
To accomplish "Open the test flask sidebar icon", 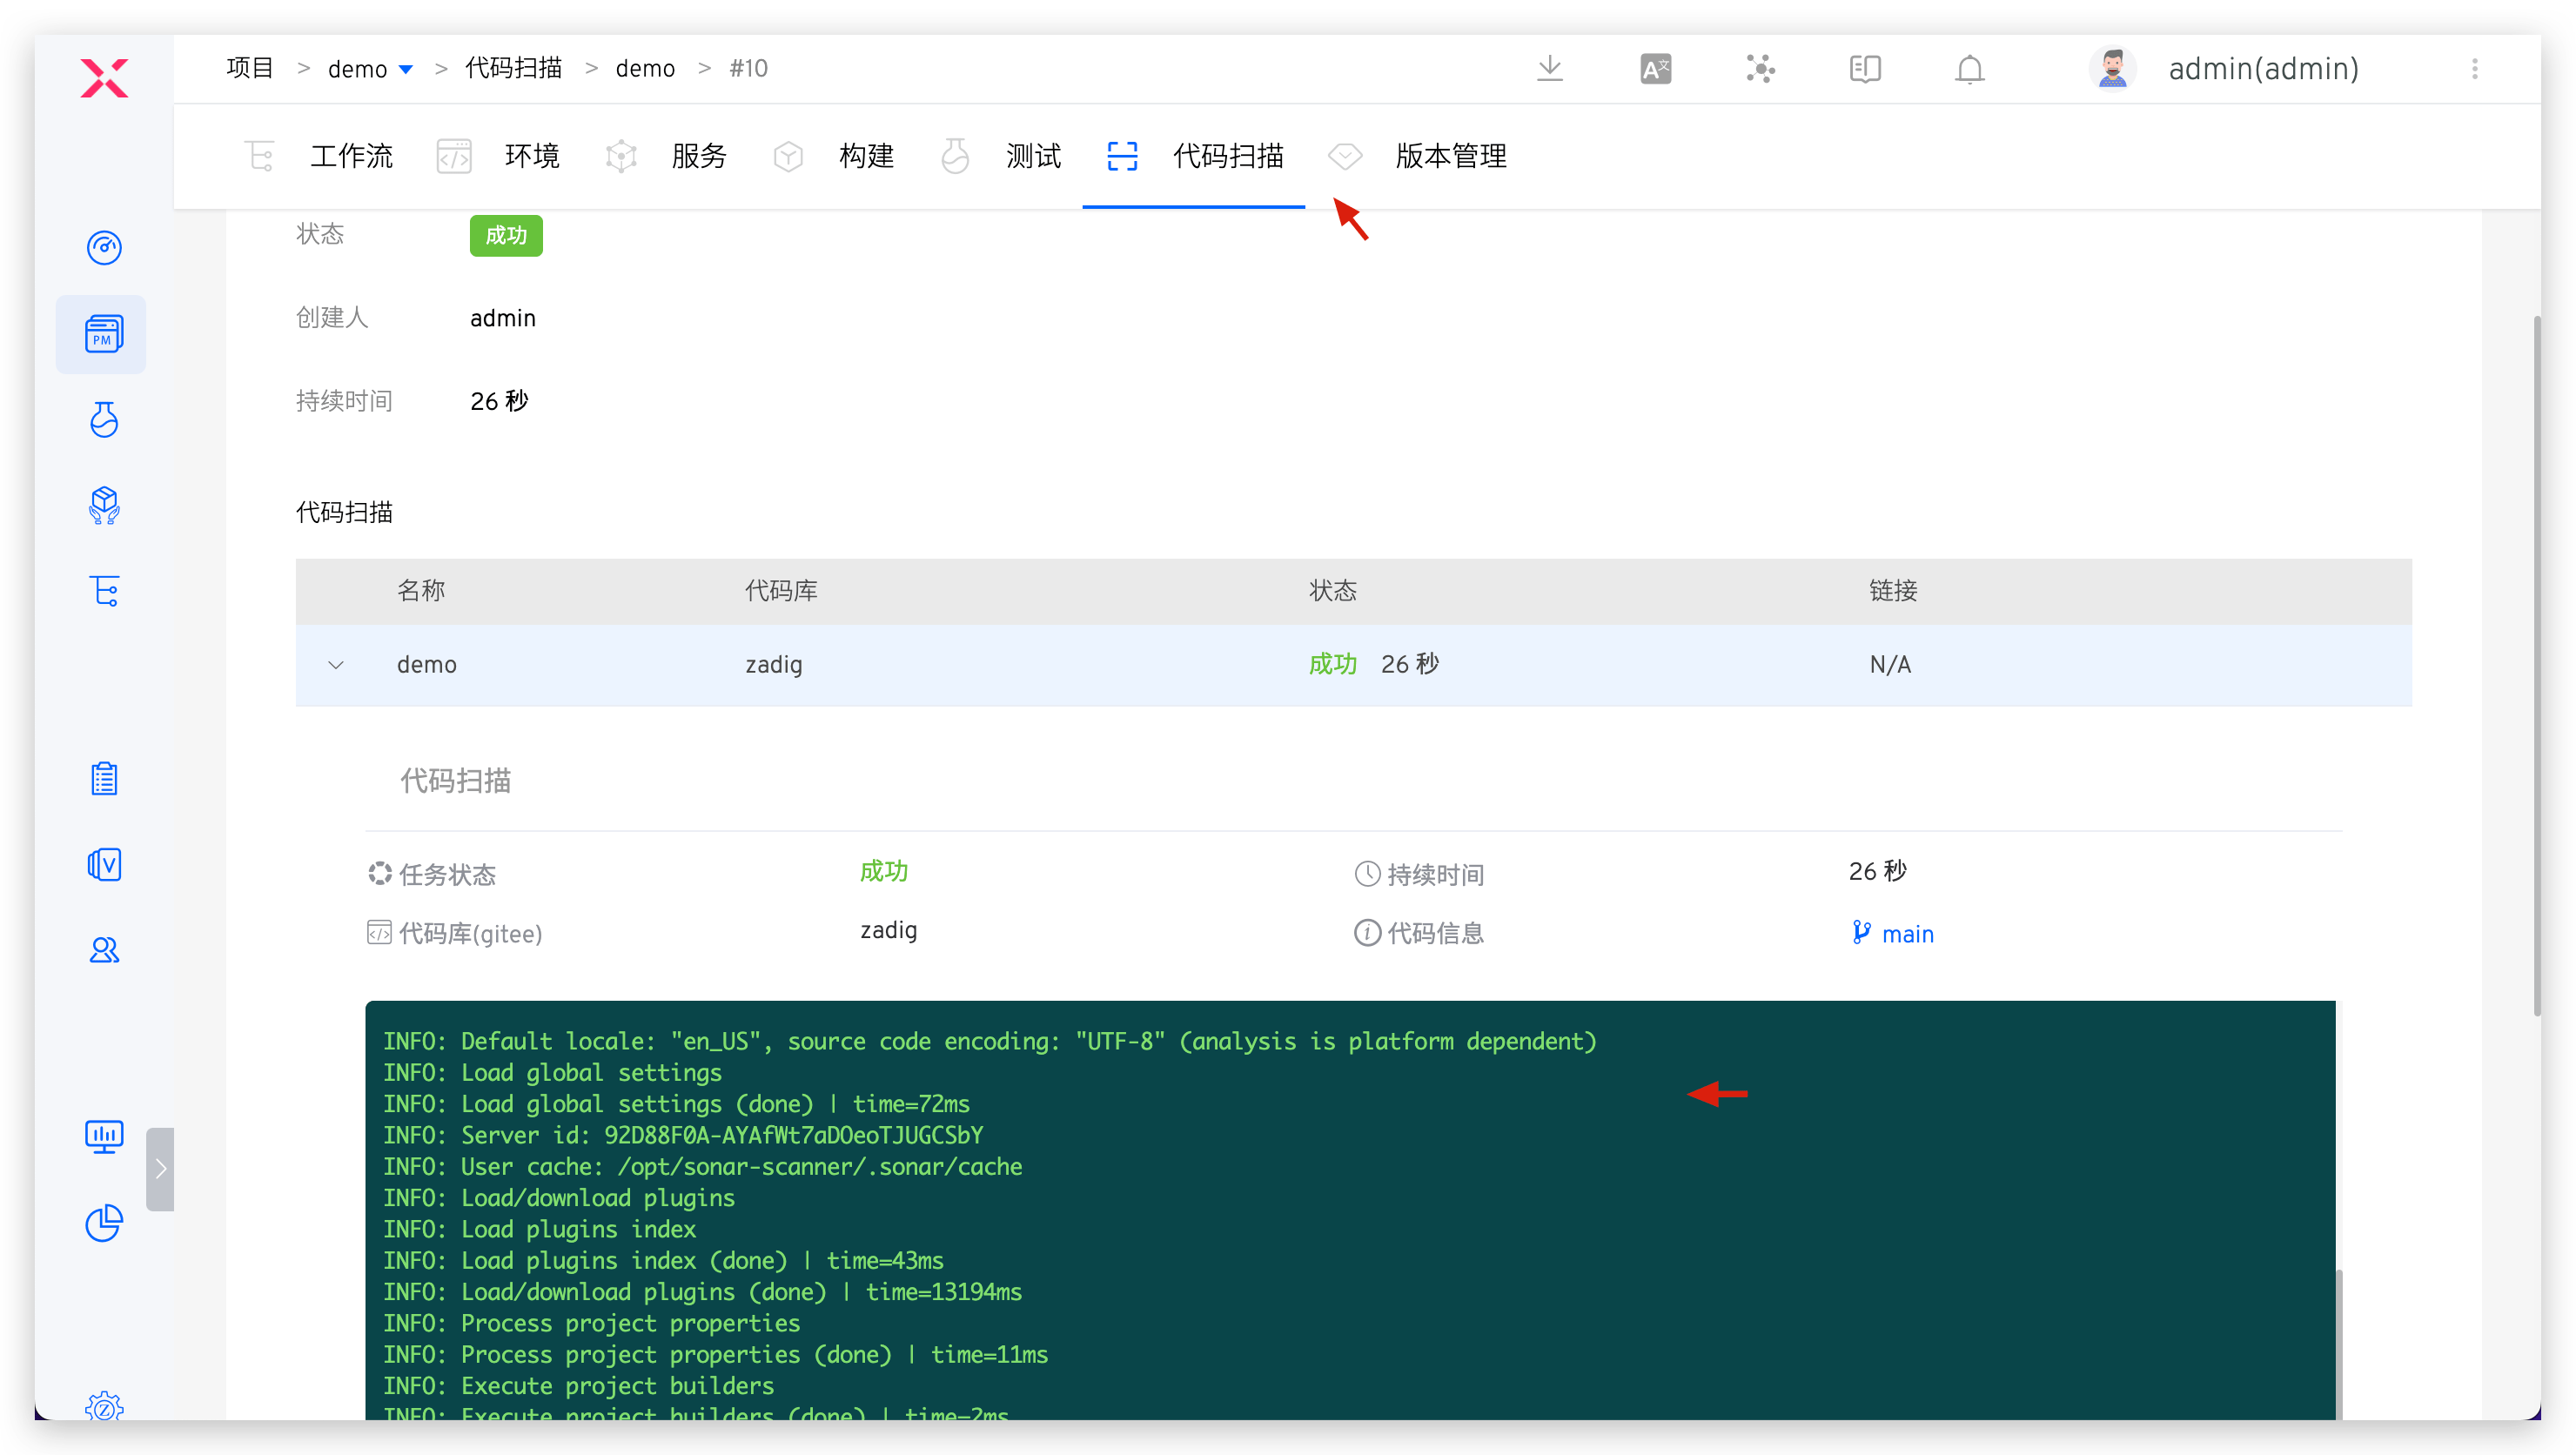I will pyautogui.click(x=104, y=420).
